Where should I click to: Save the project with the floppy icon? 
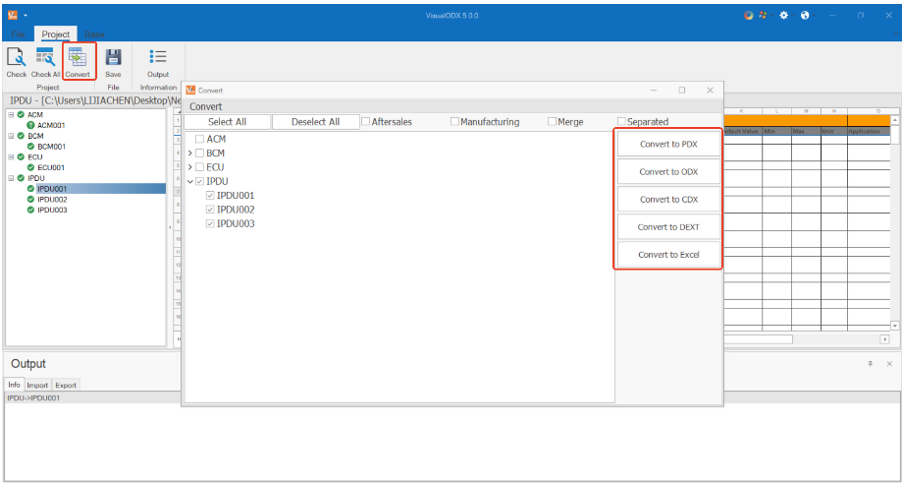[113, 59]
